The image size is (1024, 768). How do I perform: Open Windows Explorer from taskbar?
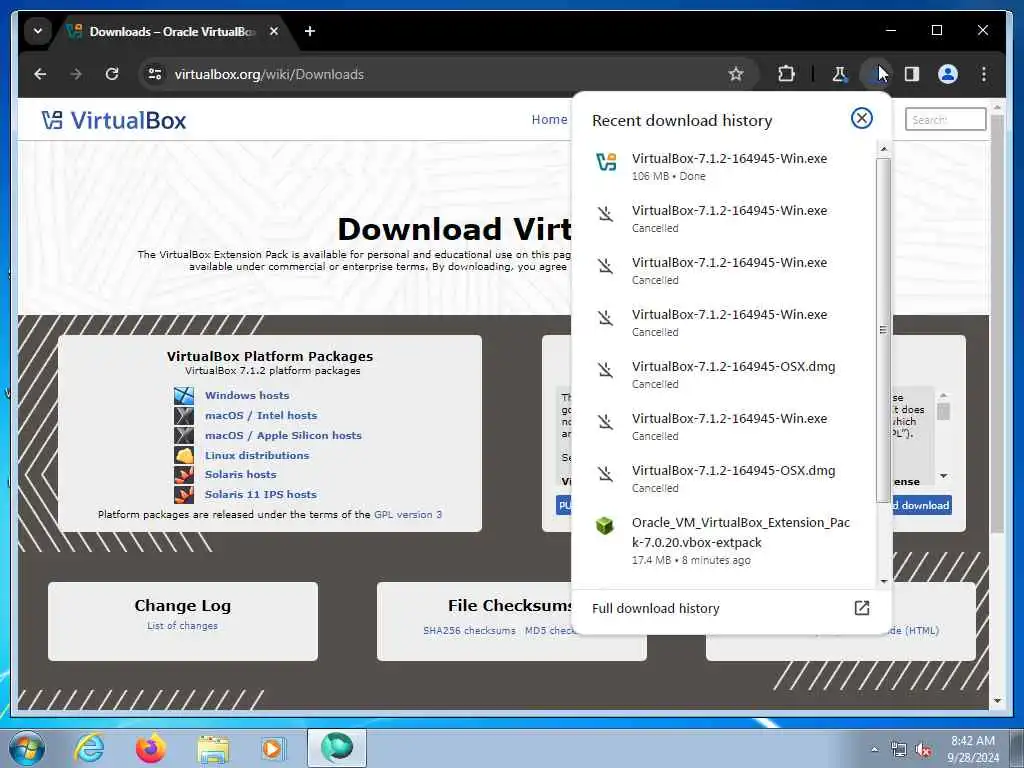point(213,748)
